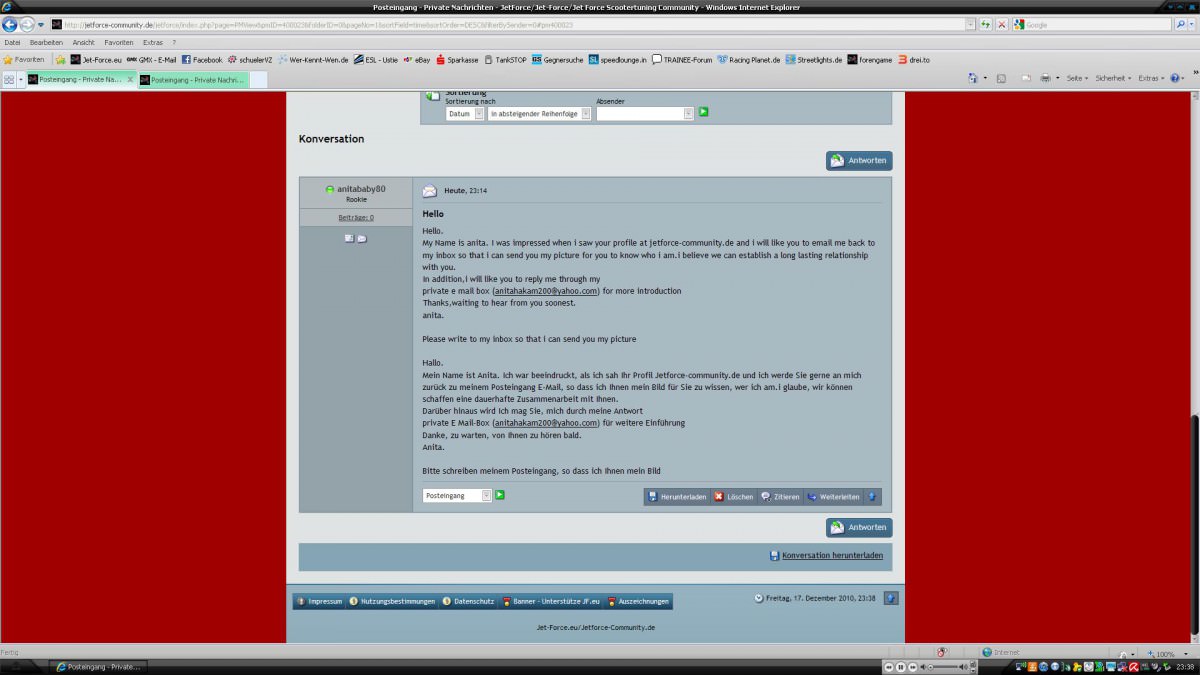
Task: Open anitababy80 user profile link
Action: point(361,189)
